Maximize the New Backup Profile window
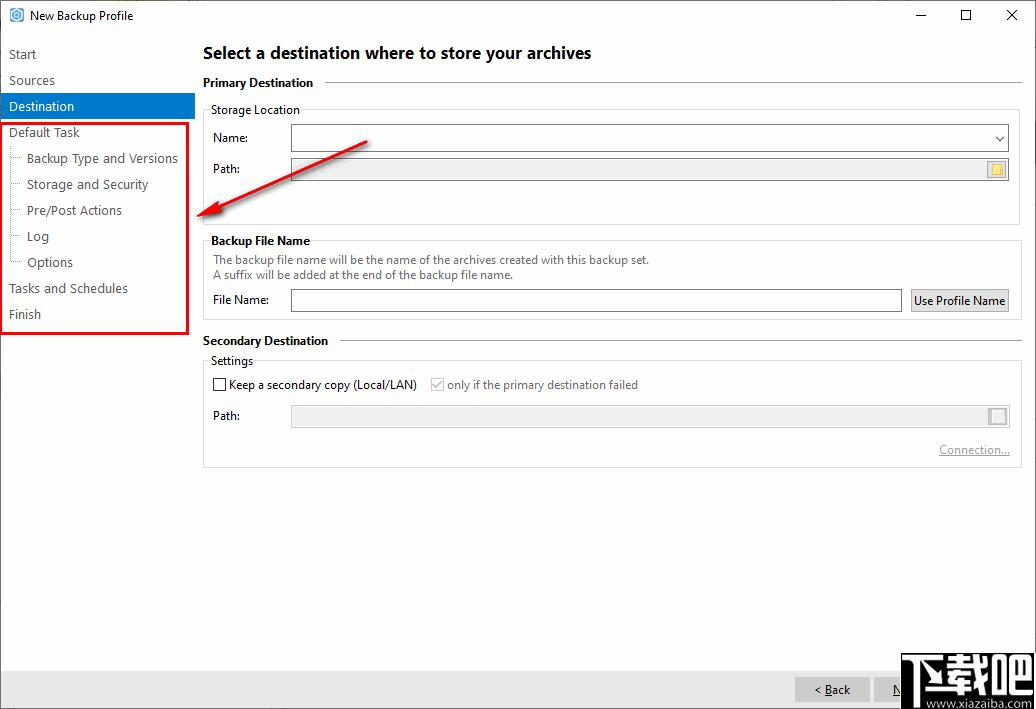 pos(966,15)
